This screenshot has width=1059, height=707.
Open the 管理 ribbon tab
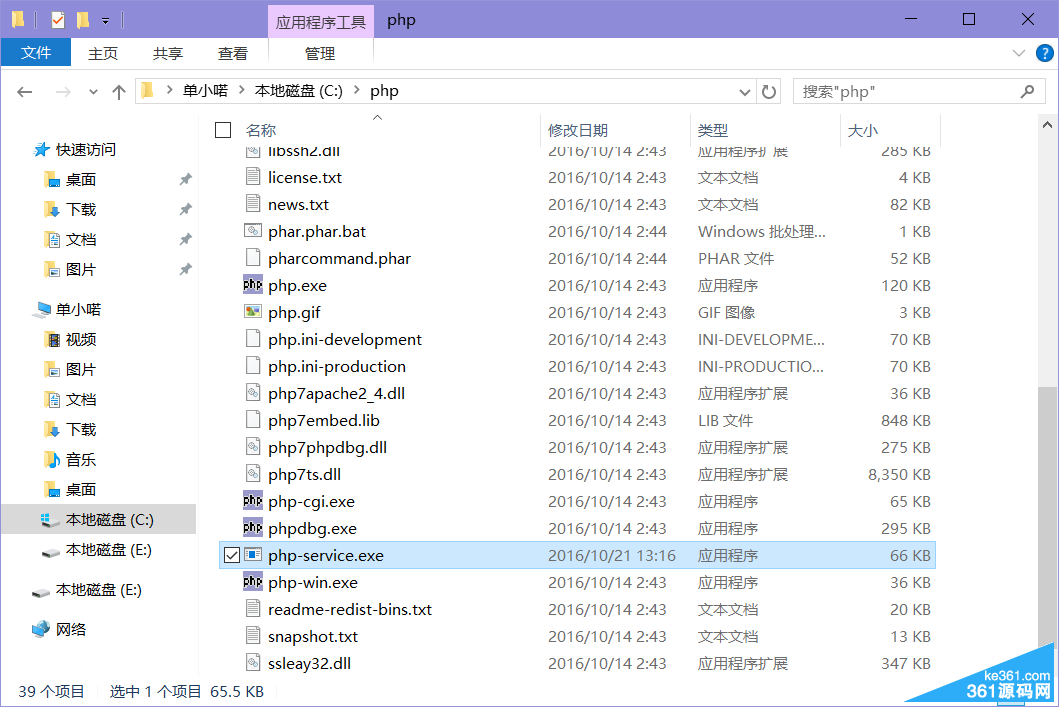(x=320, y=53)
